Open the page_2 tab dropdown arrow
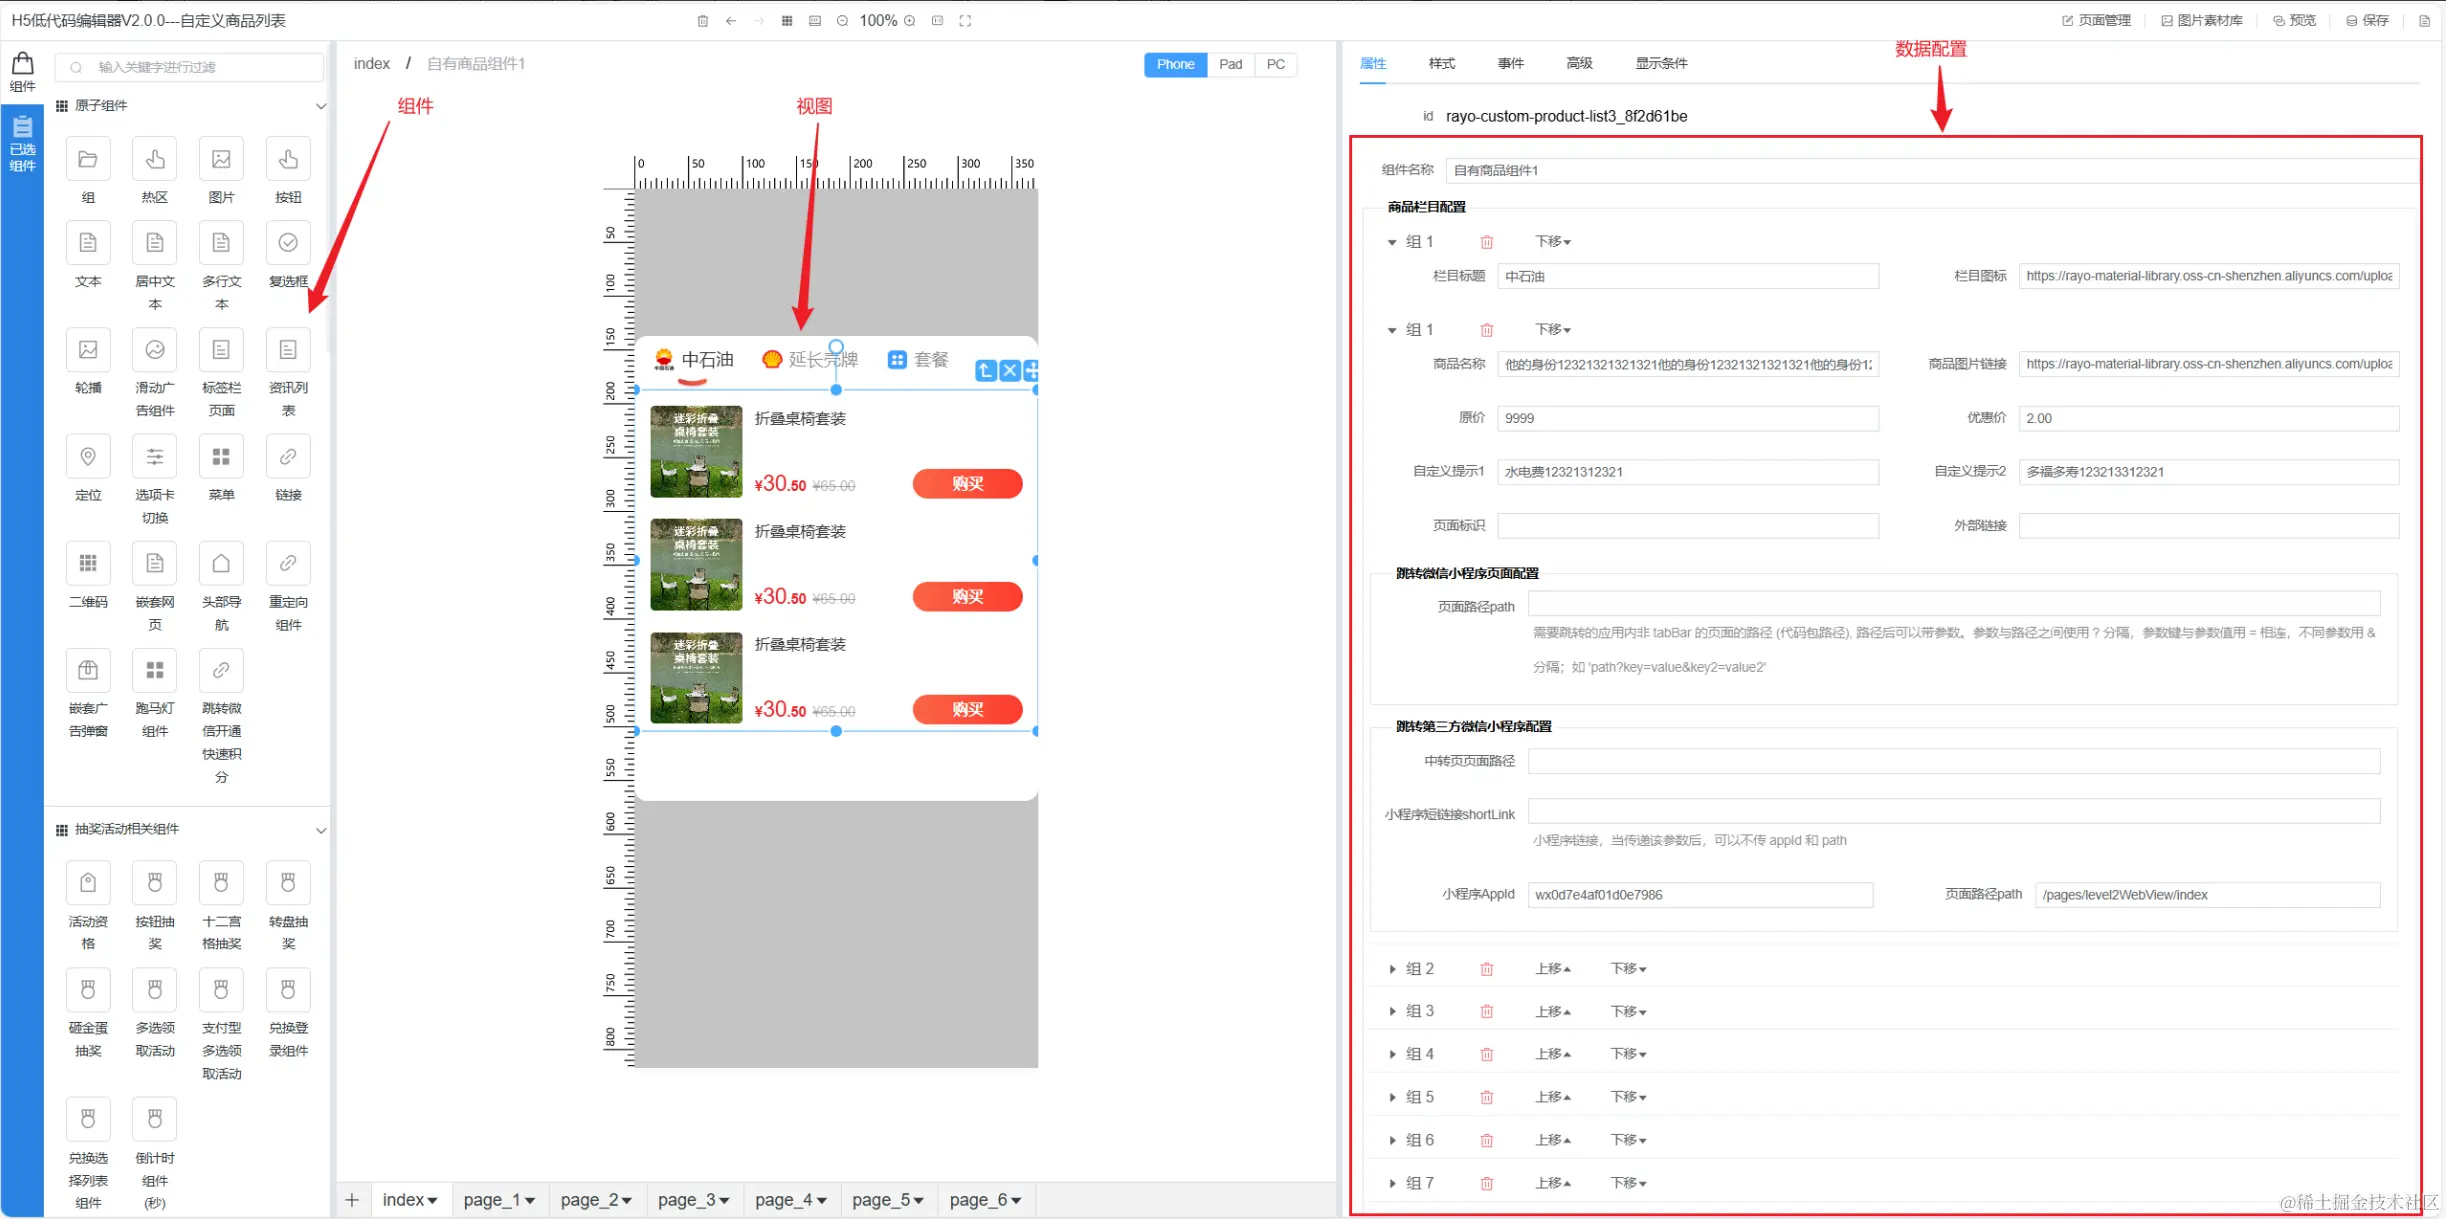The height and width of the screenshot is (1219, 2446). [627, 1200]
